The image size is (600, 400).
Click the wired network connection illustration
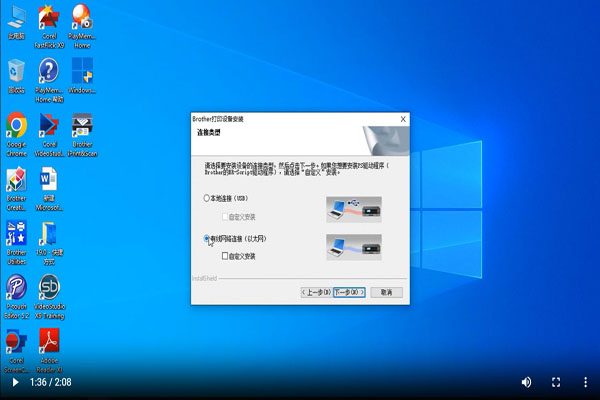(x=354, y=247)
